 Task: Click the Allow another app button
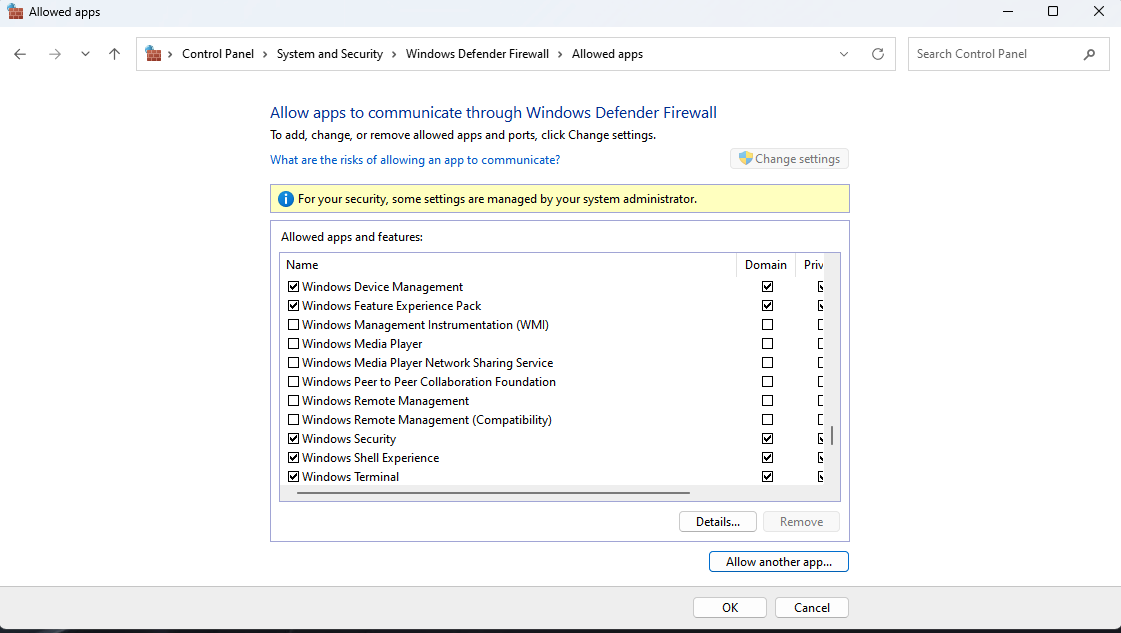tap(778, 561)
